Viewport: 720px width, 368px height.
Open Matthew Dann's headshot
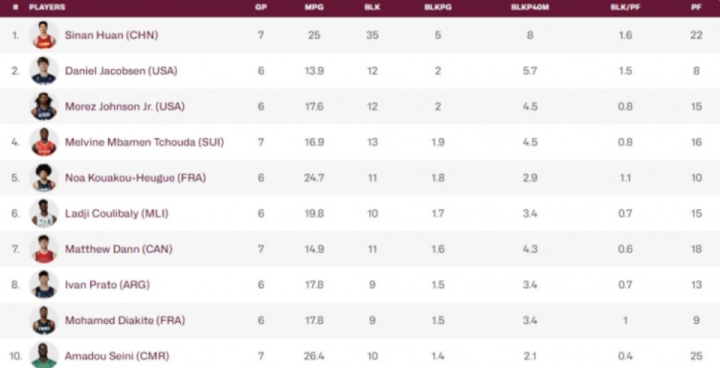point(44,249)
